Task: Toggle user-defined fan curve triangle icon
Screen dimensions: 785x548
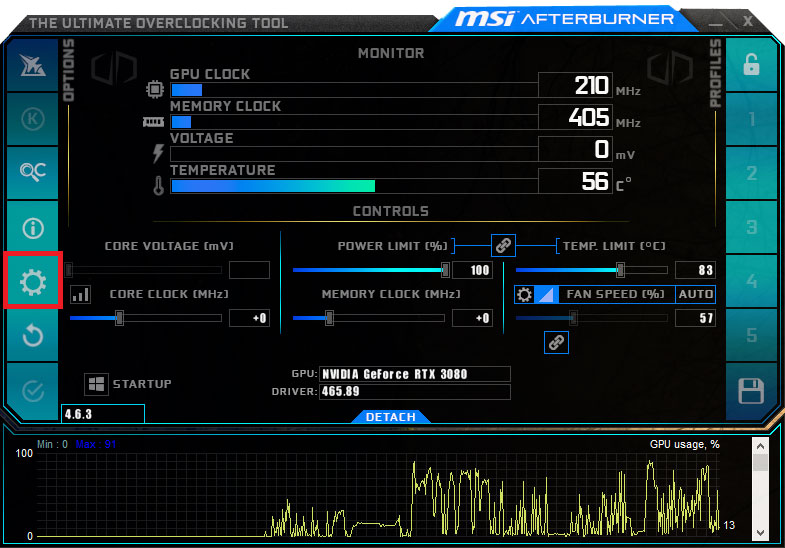Action: [546, 294]
